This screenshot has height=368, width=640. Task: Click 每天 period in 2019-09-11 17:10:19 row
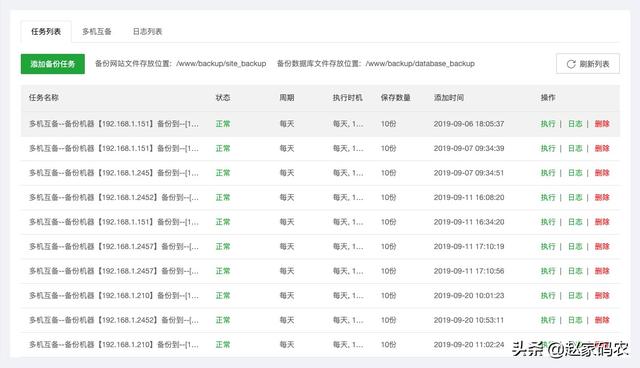click(287, 246)
